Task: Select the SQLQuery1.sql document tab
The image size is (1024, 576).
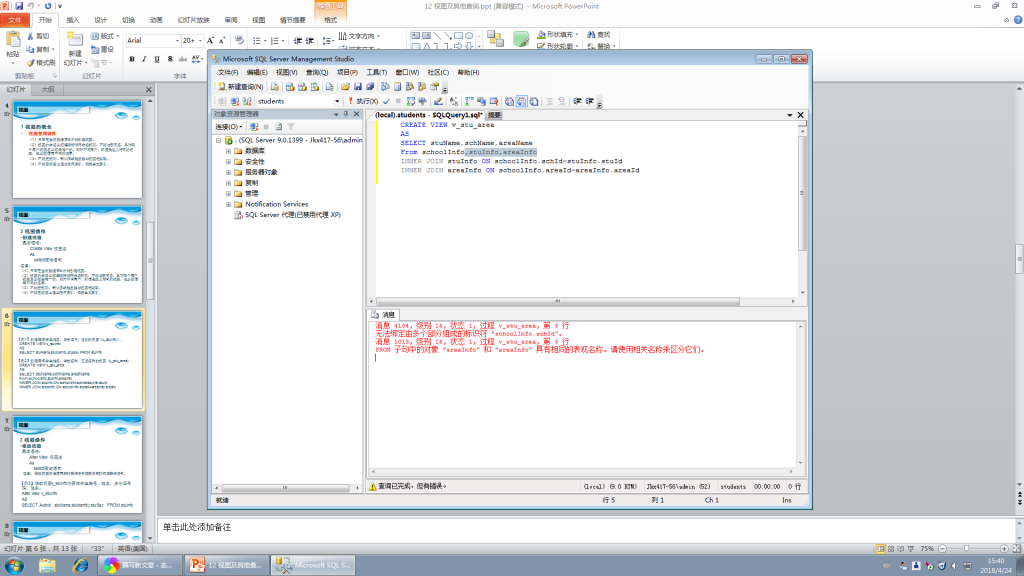Action: coord(428,115)
